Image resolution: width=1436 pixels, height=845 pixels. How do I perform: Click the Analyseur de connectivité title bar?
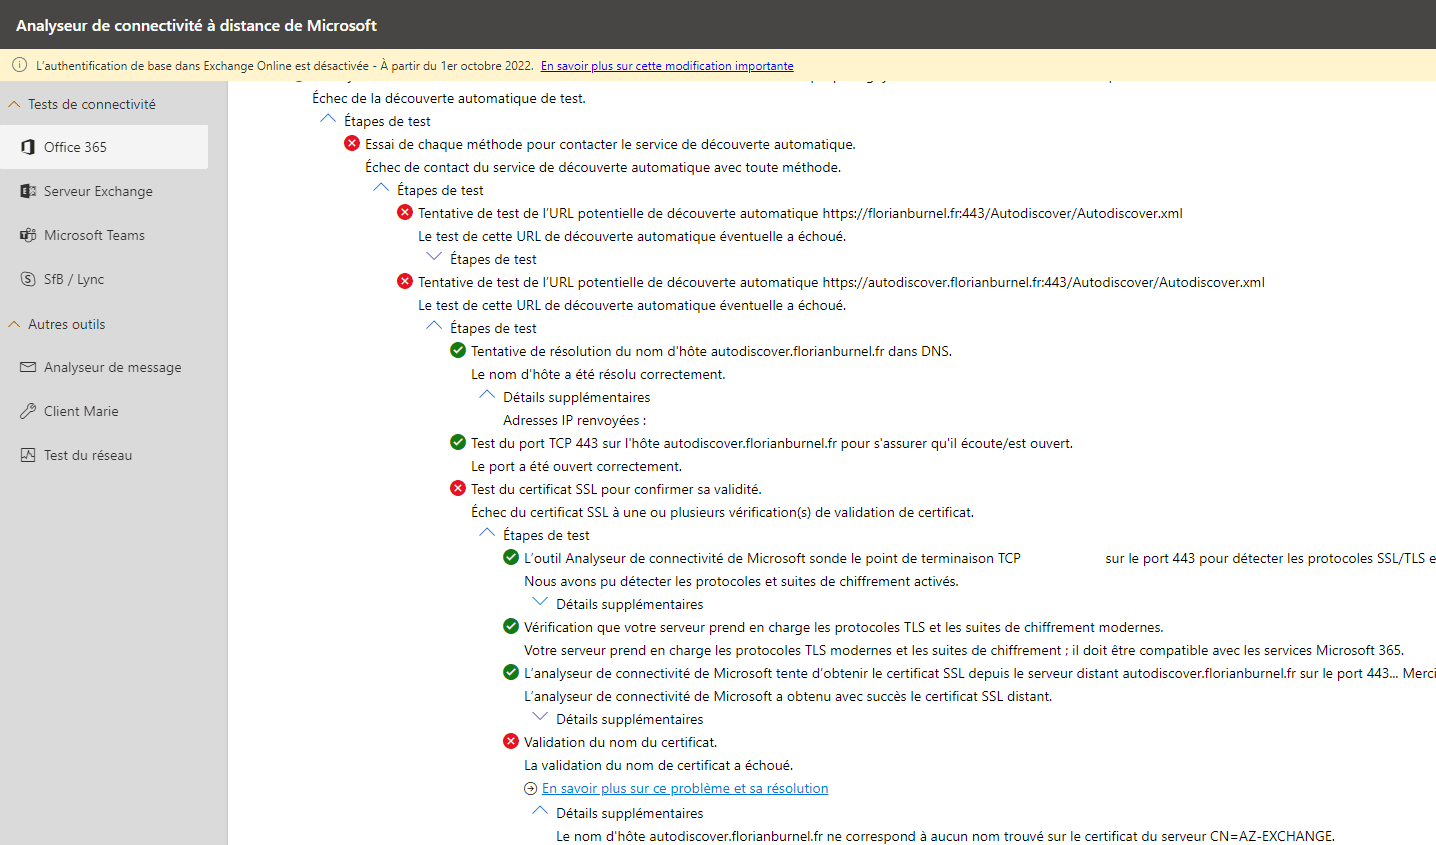tap(197, 25)
